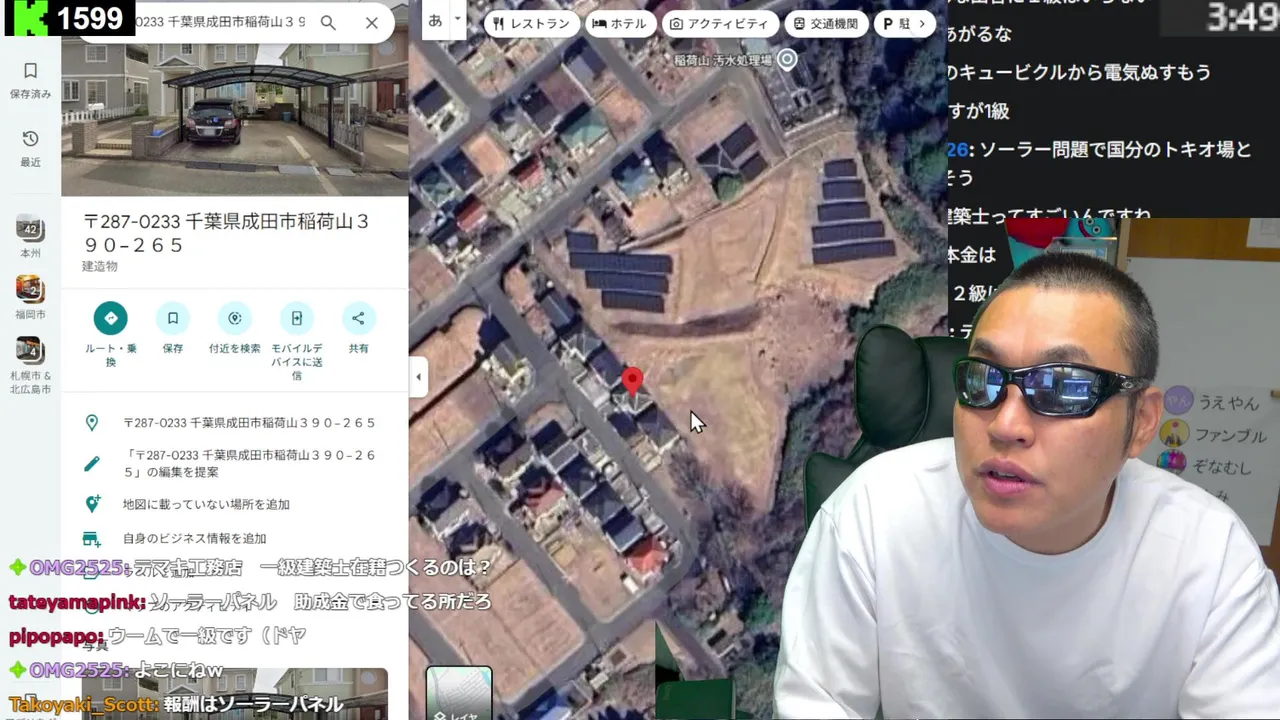Click the 保存 bookmark icon
Screen dimensions: 1280x720
click(173, 318)
